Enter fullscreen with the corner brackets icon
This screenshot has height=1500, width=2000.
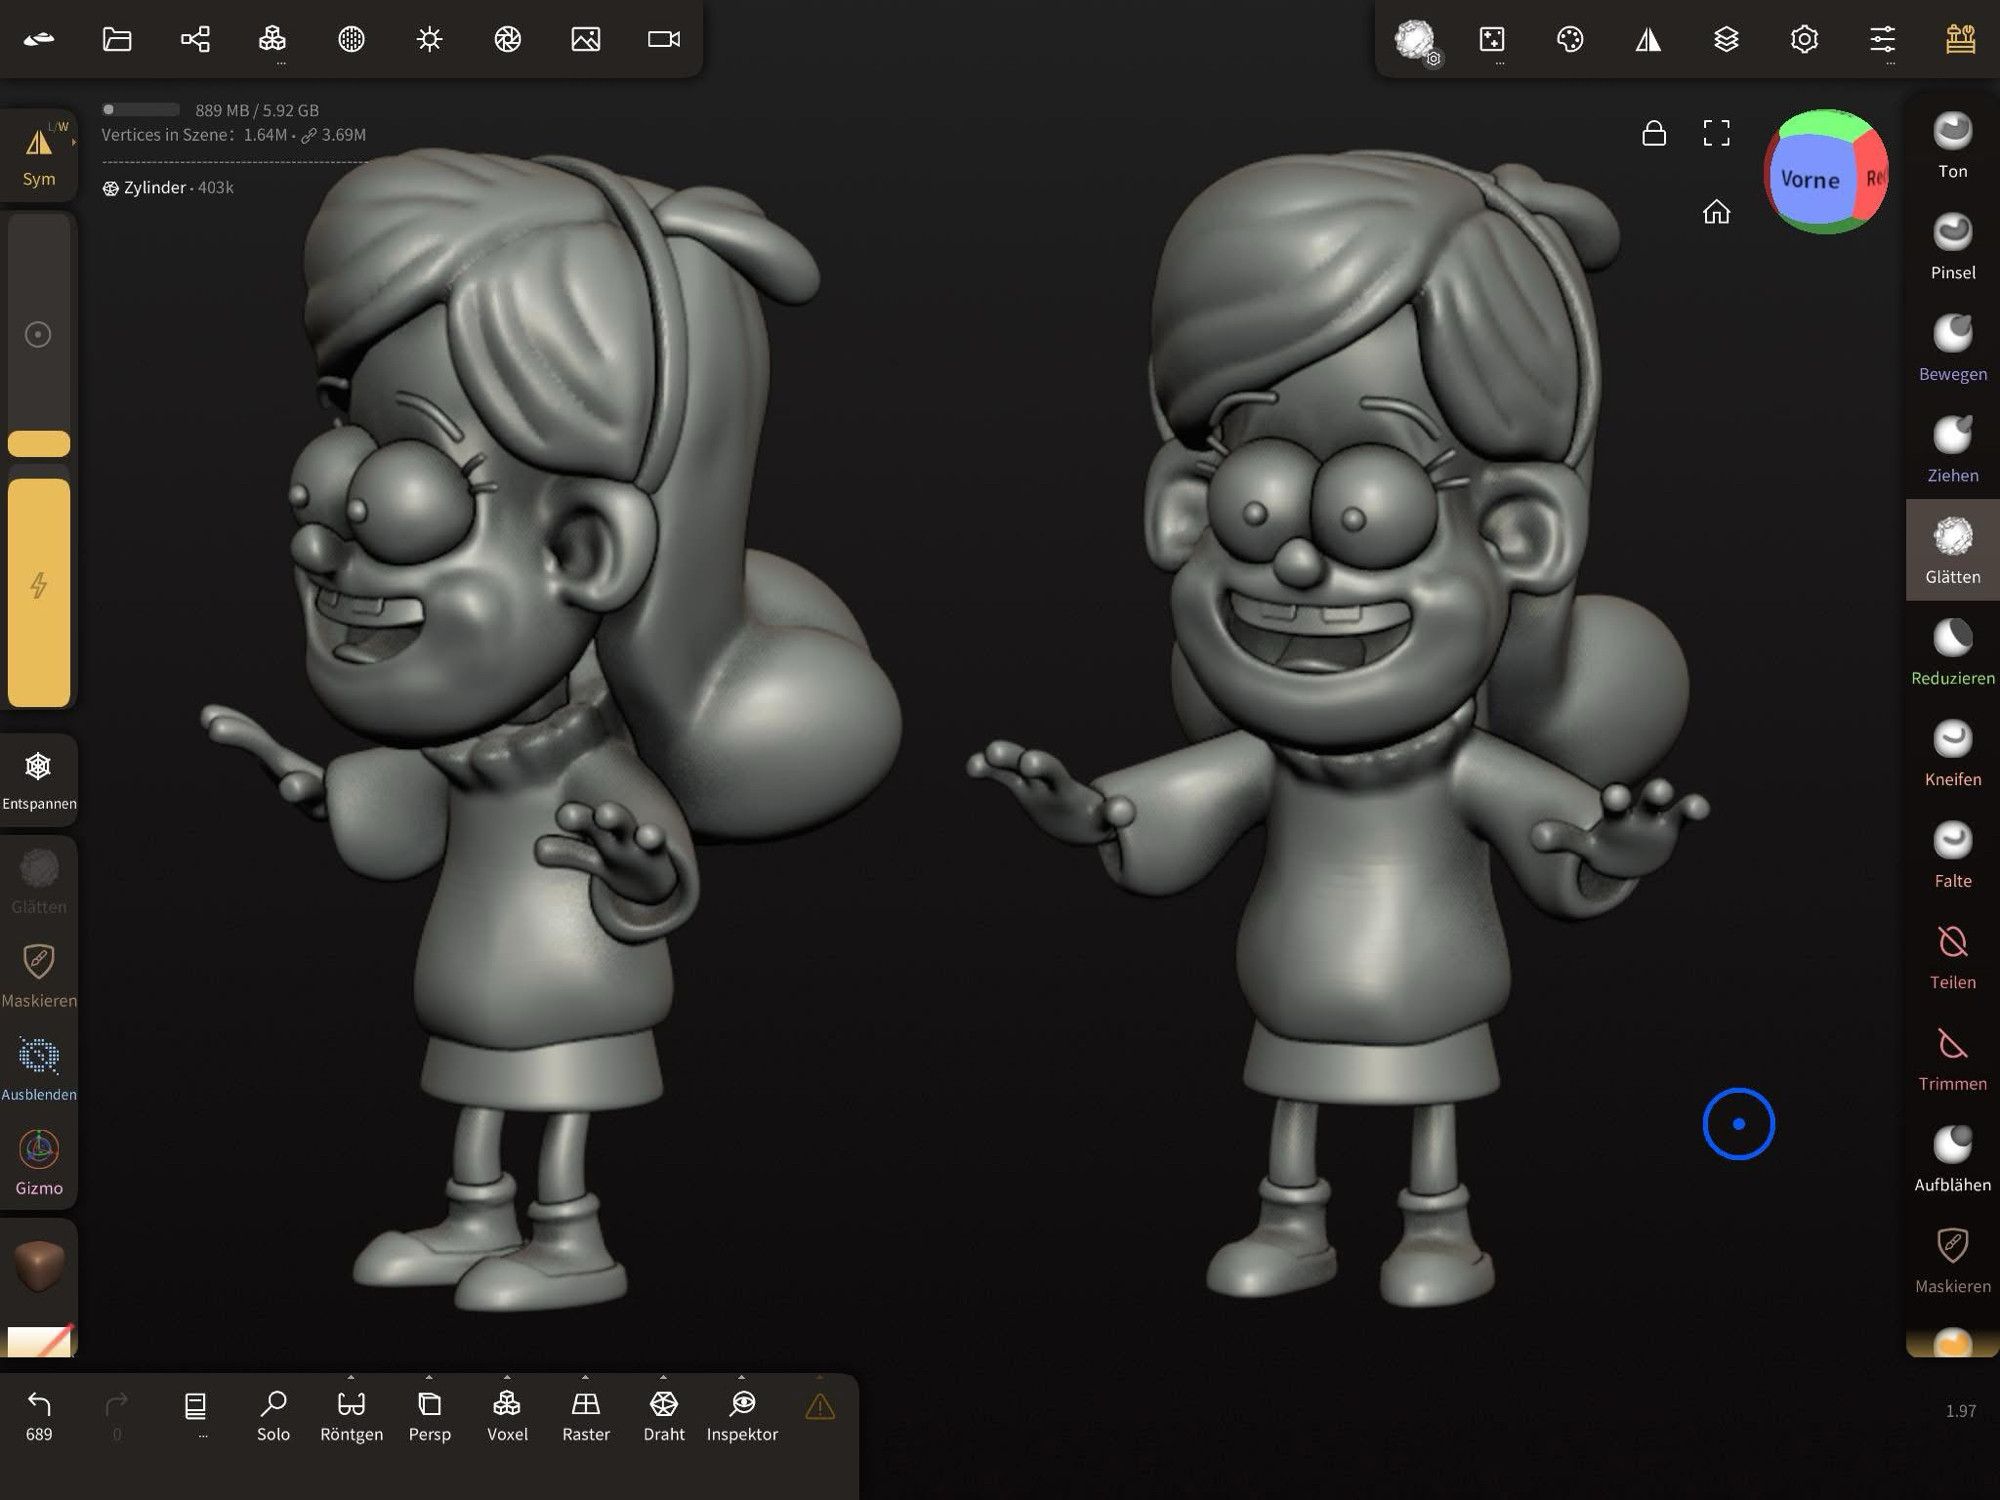coord(1716,133)
